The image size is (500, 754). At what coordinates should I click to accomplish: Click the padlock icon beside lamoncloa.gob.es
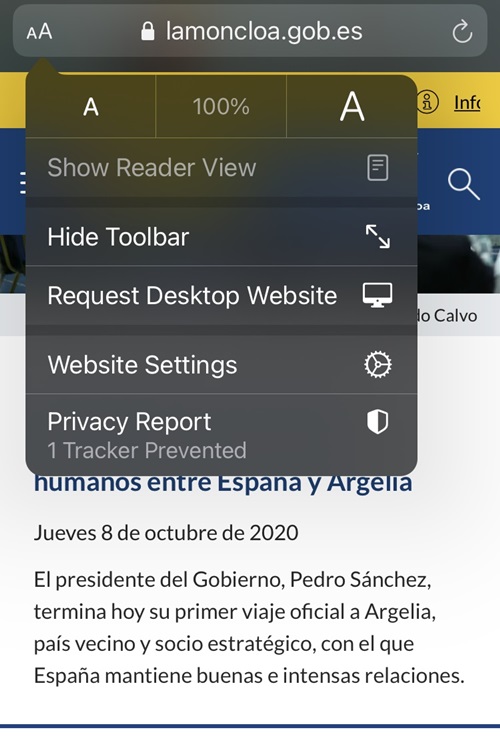pyautogui.click(x=148, y=31)
